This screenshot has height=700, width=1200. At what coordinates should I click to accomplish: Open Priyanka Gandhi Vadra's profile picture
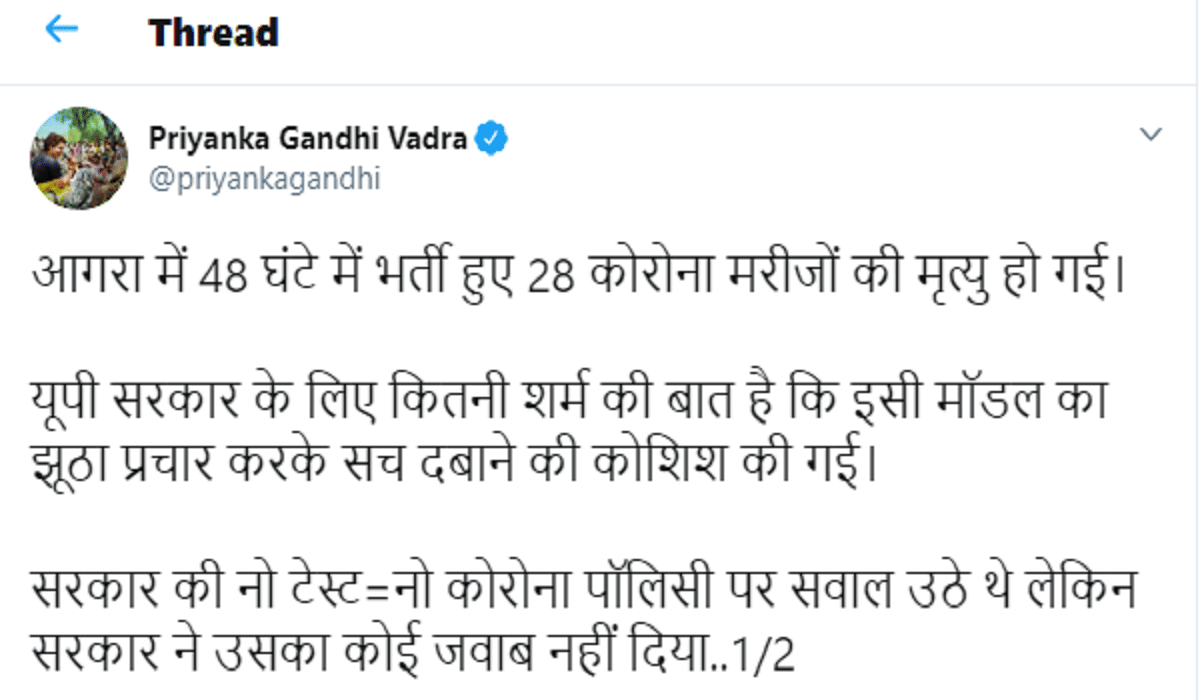(x=78, y=158)
